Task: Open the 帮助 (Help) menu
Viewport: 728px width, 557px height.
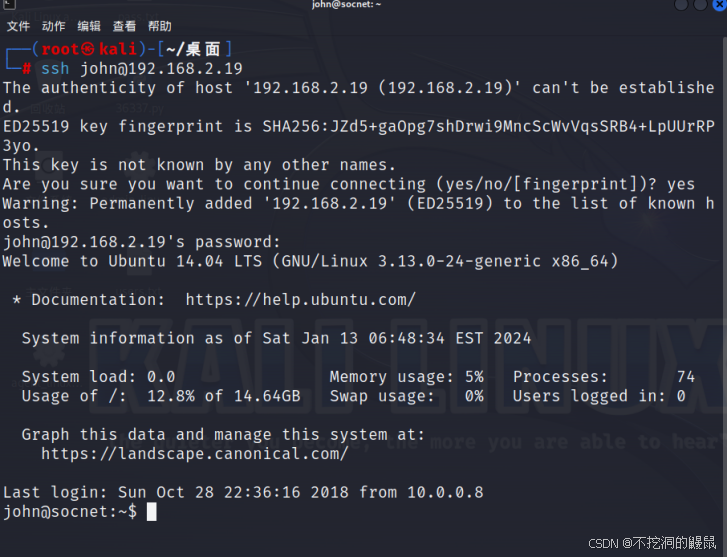Action: [x=159, y=26]
